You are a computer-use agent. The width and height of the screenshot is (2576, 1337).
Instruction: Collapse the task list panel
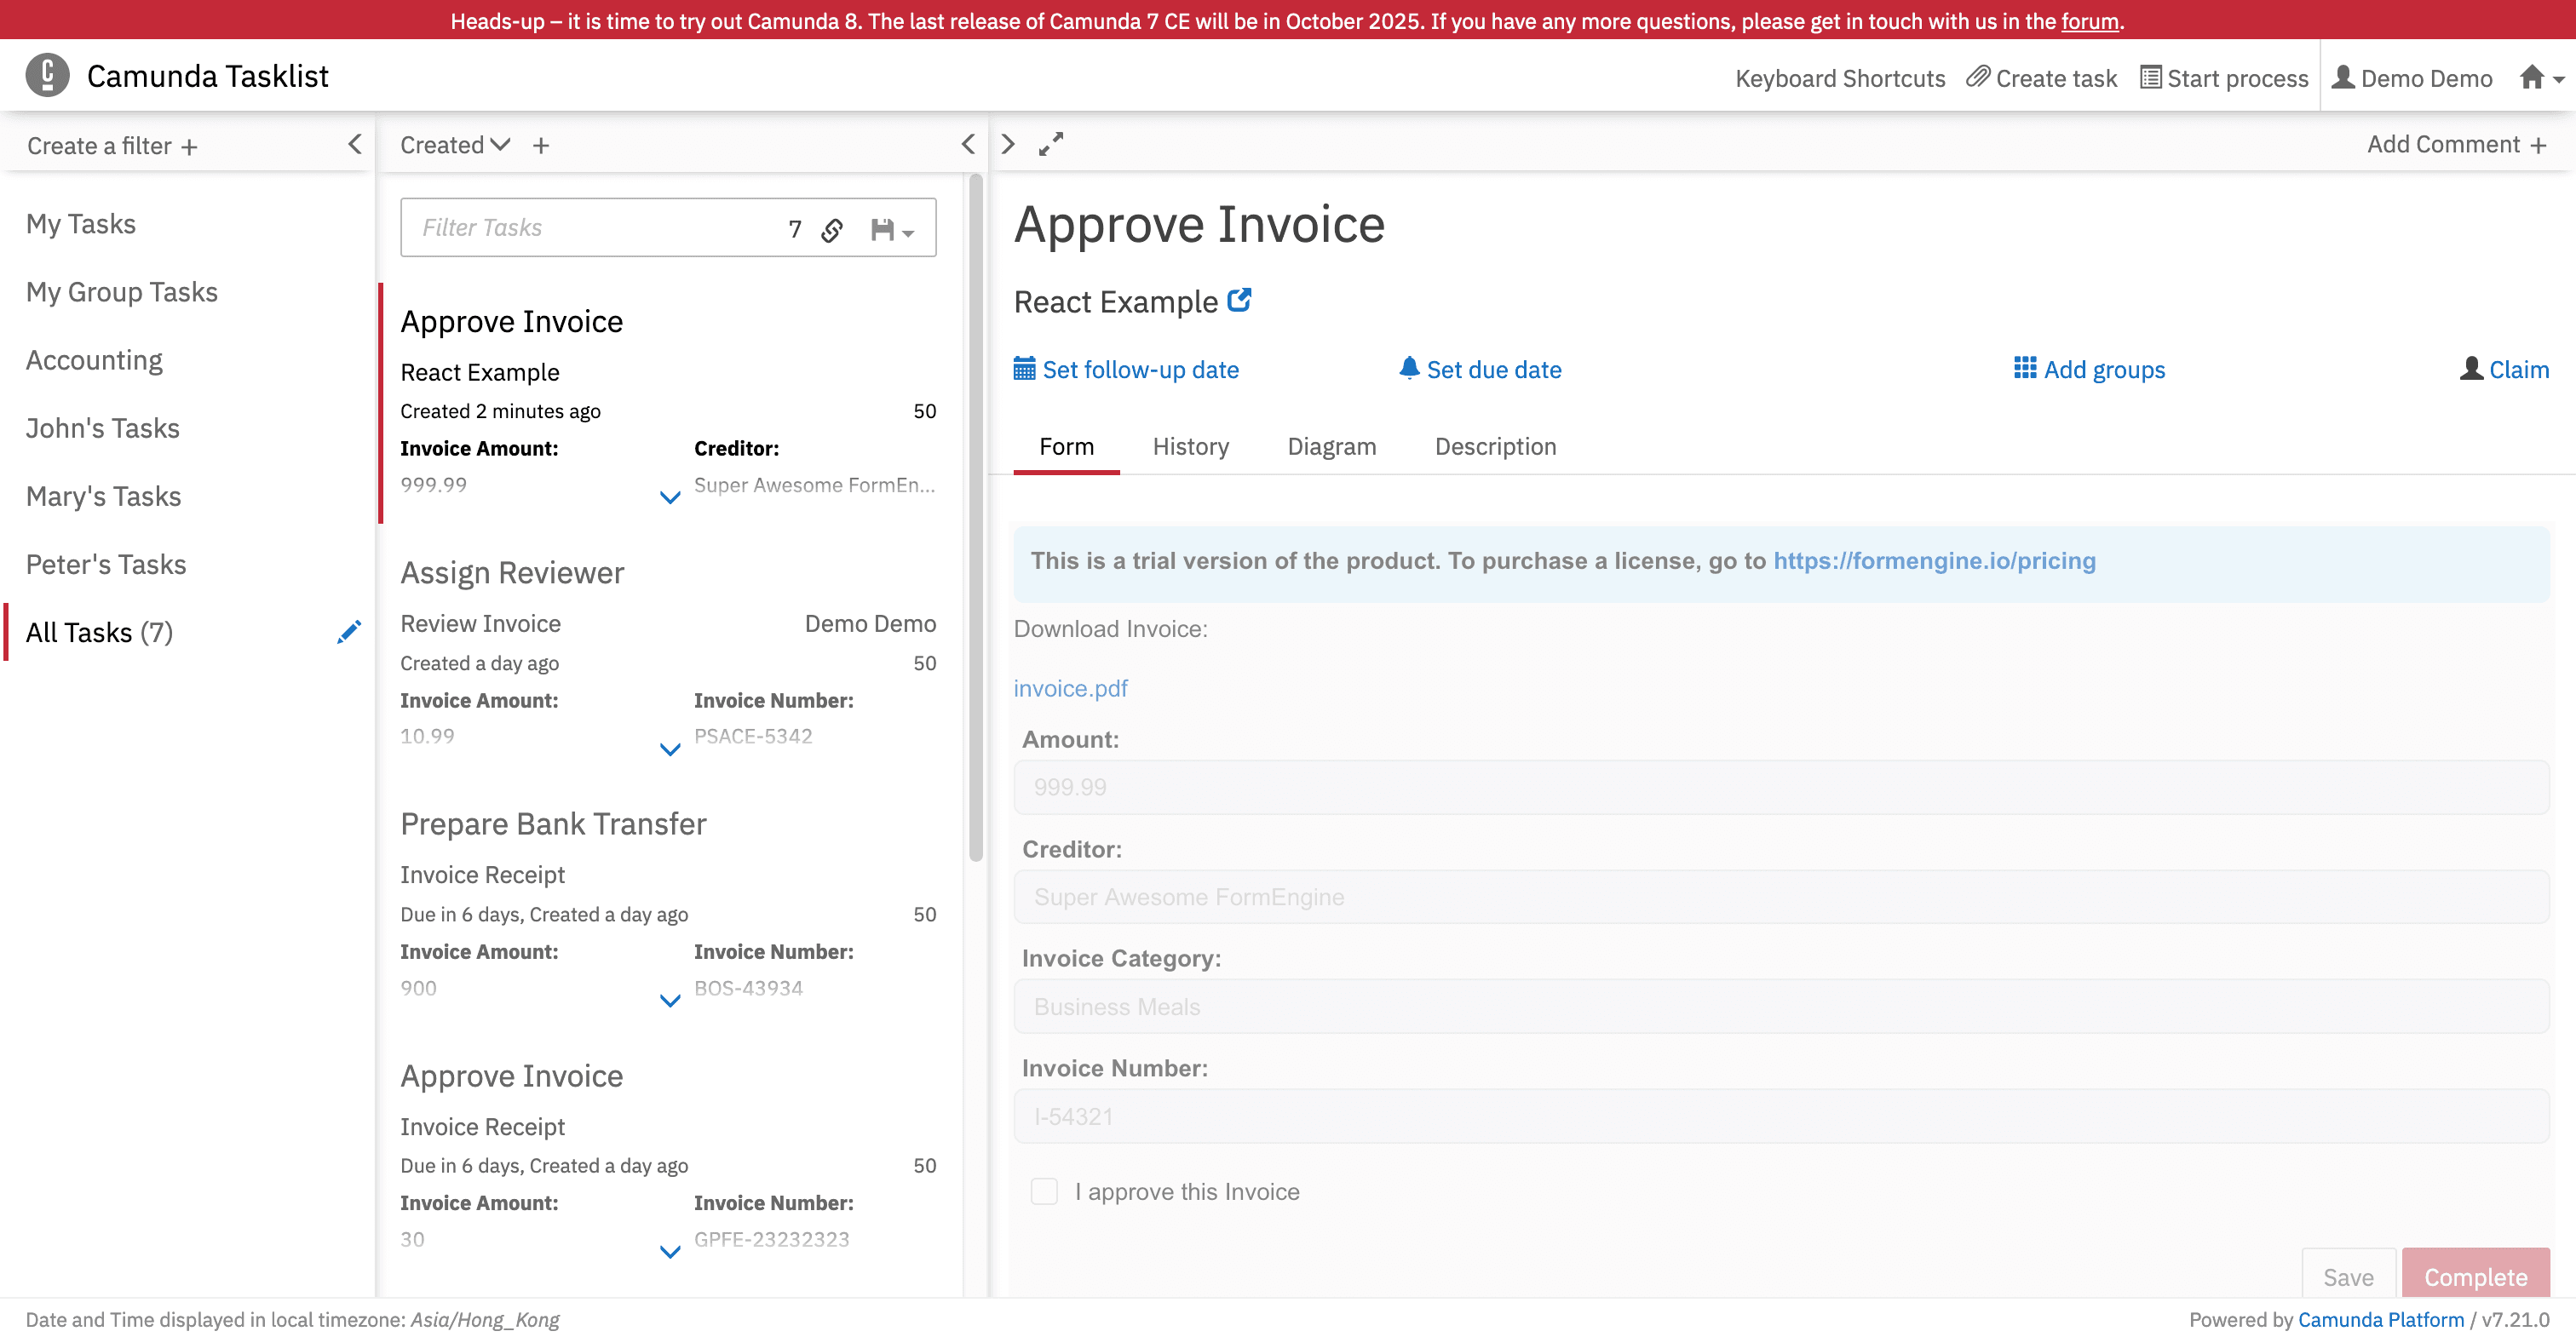966,144
